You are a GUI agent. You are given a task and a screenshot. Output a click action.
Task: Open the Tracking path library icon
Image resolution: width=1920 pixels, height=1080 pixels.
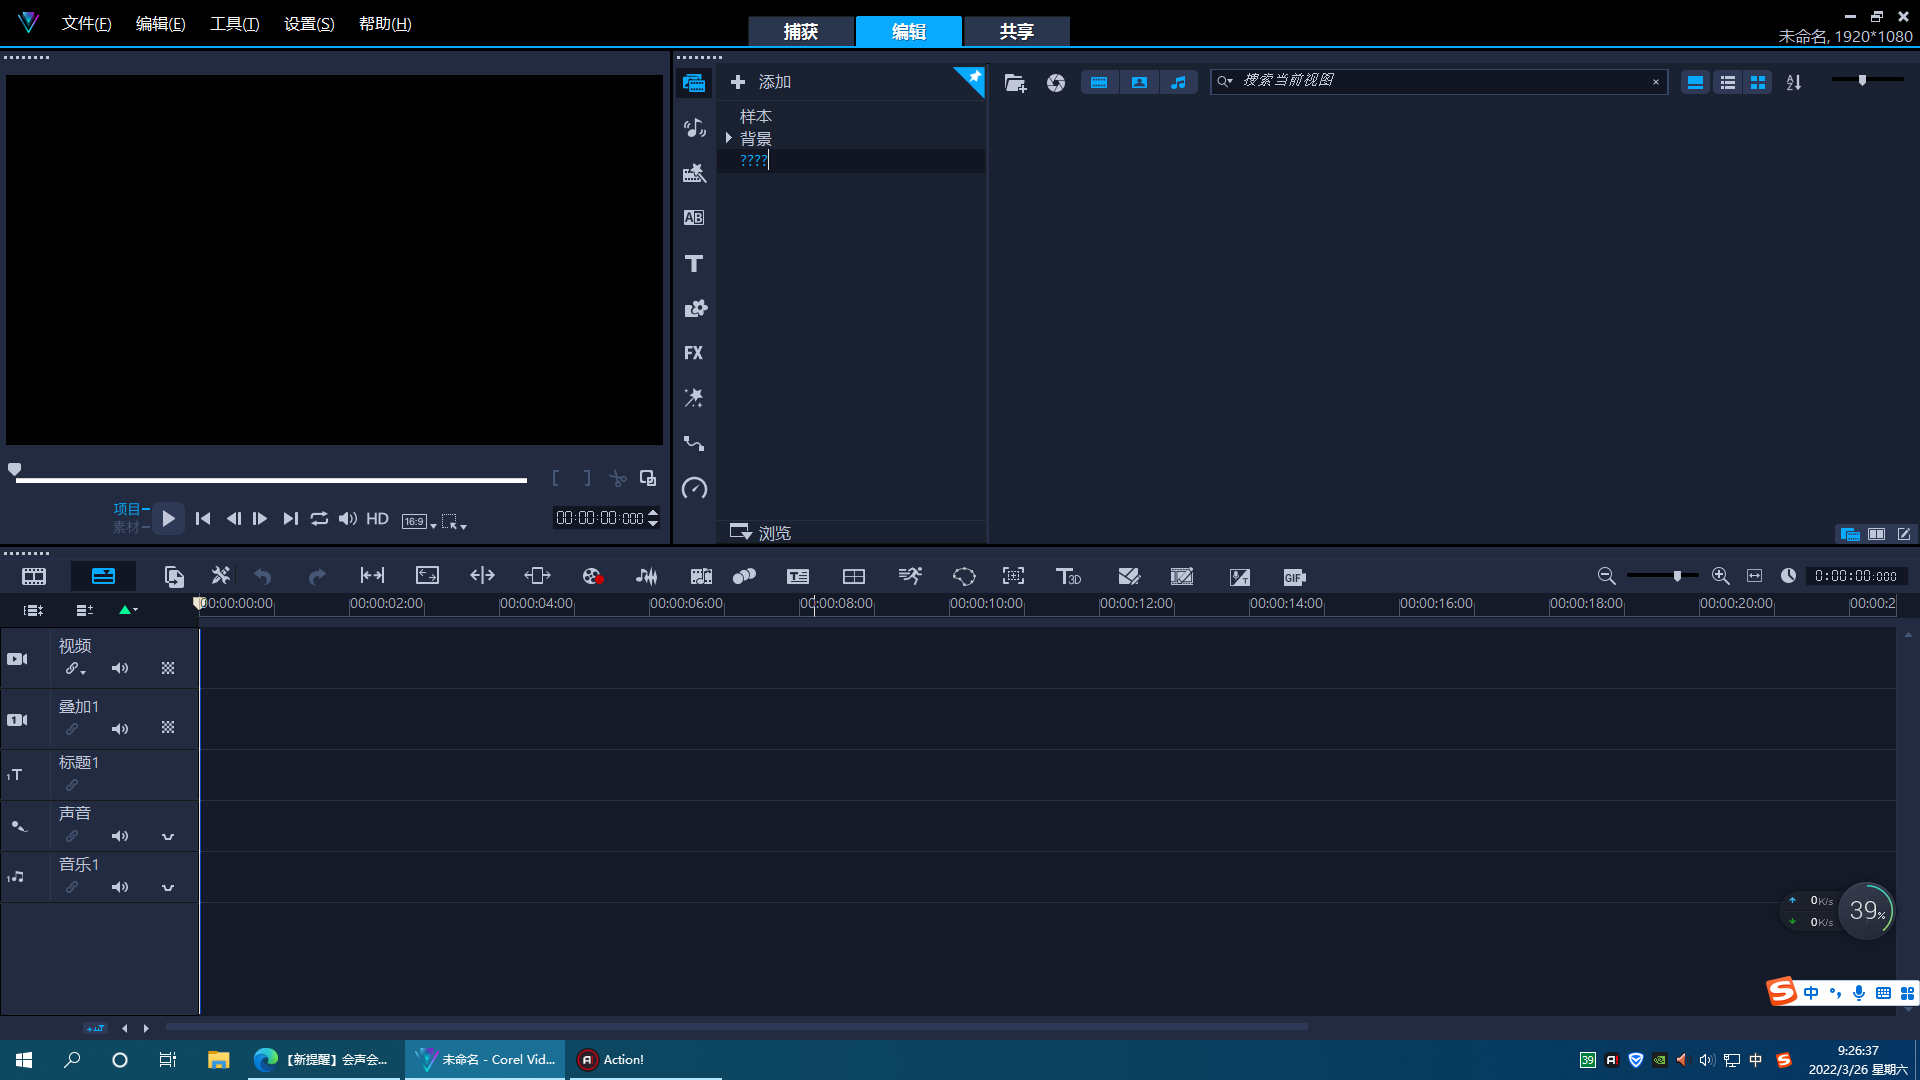pos(694,443)
